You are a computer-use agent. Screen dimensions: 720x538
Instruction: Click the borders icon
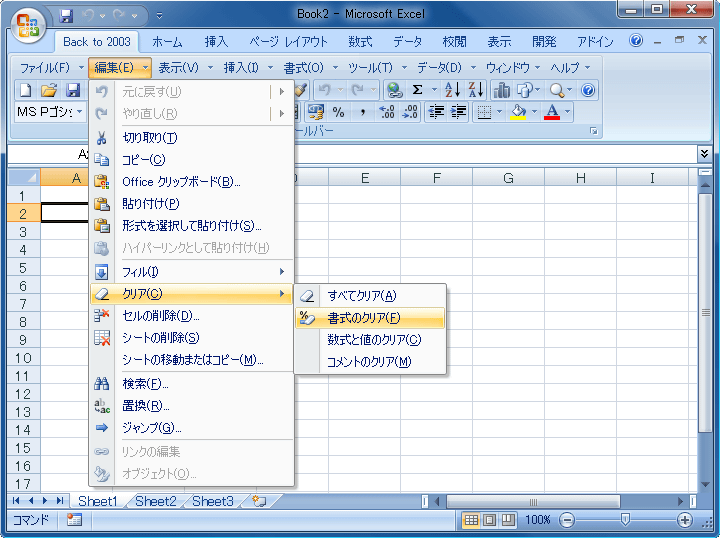[484, 112]
